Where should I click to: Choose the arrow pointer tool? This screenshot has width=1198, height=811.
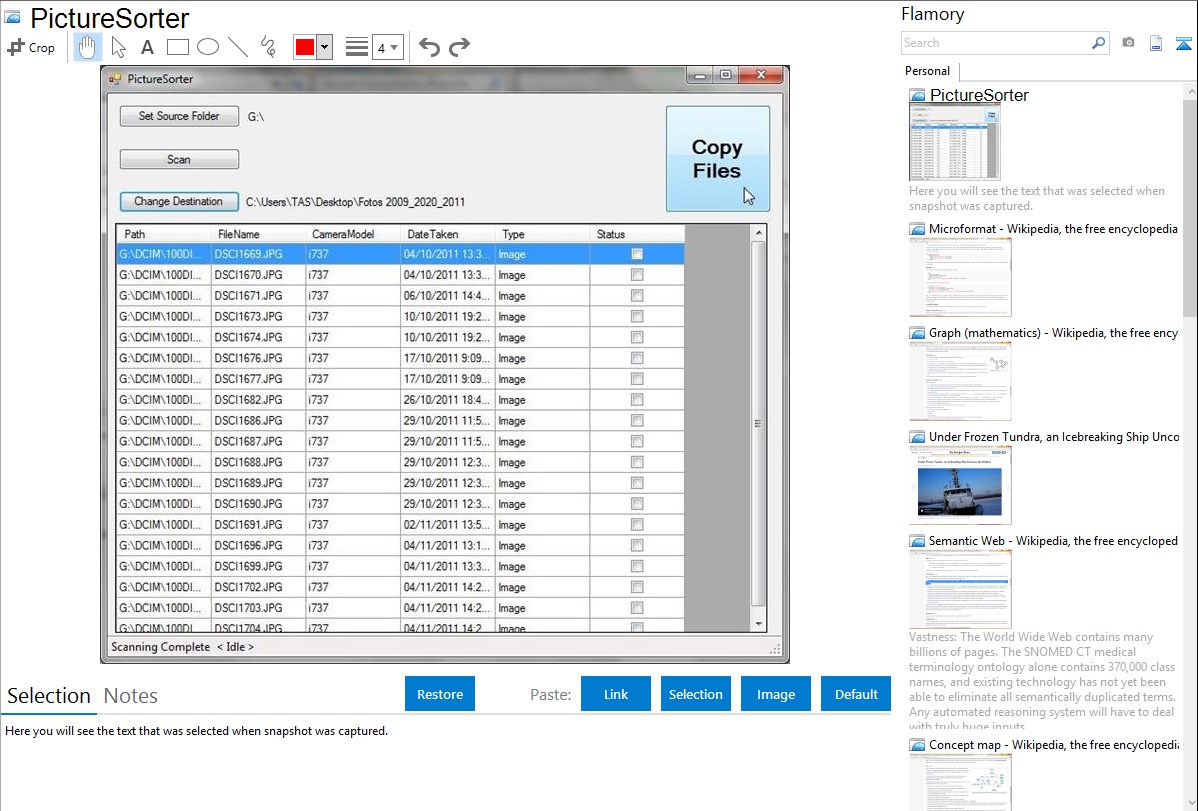(118, 47)
